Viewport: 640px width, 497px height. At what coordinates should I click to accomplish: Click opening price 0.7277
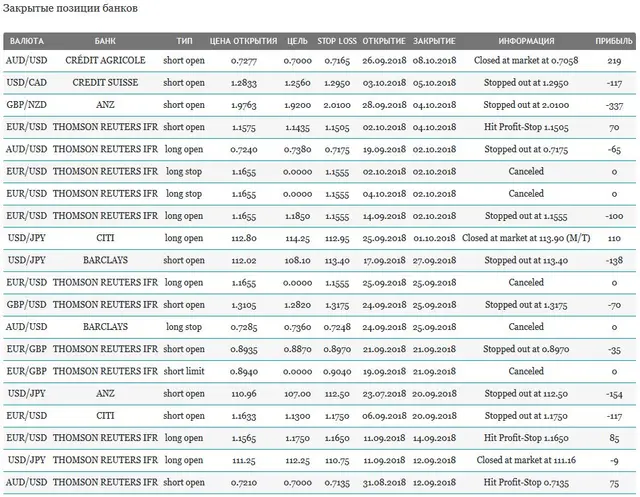(x=244, y=61)
